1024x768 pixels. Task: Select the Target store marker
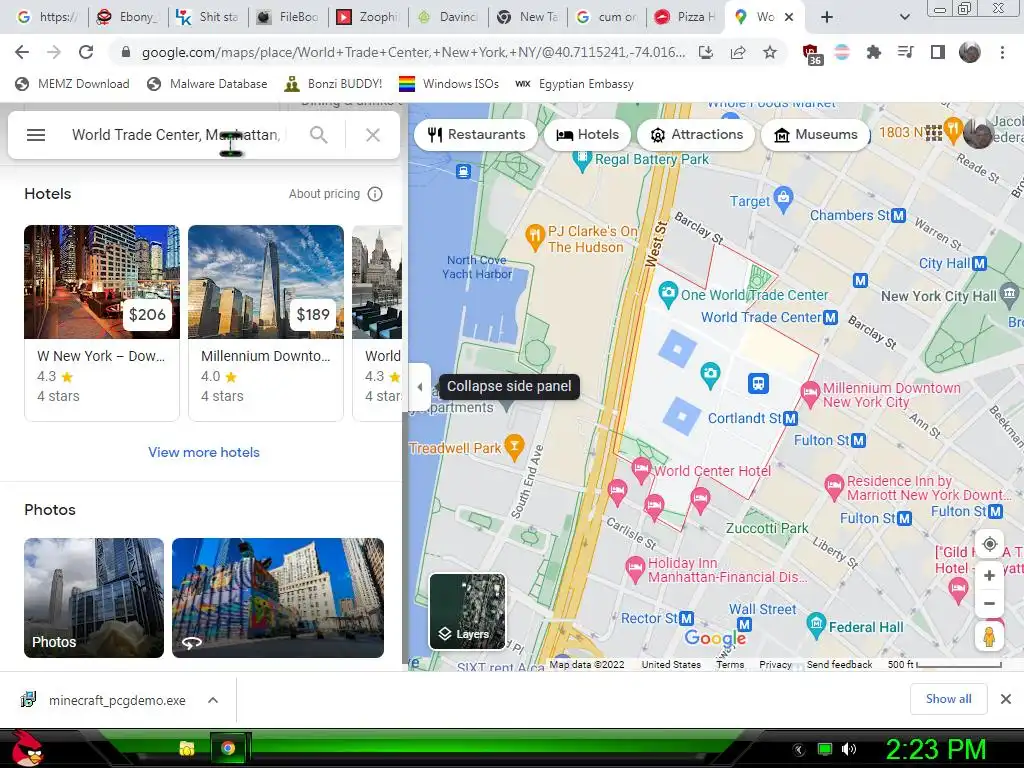(783, 198)
